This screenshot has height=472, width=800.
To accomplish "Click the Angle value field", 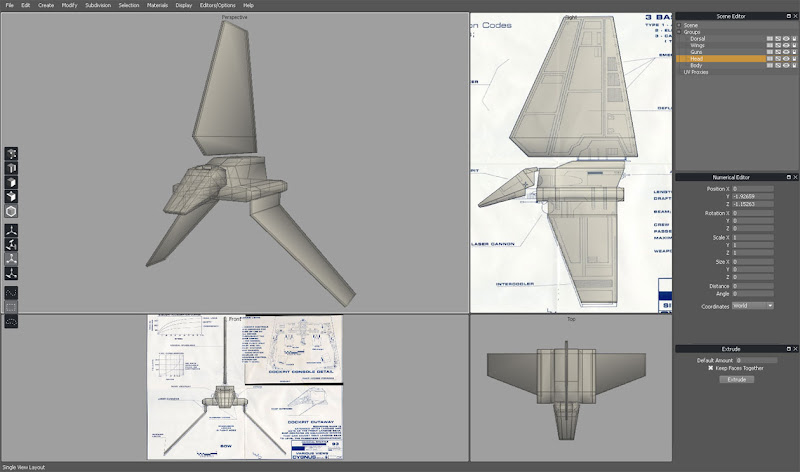I will (x=753, y=294).
